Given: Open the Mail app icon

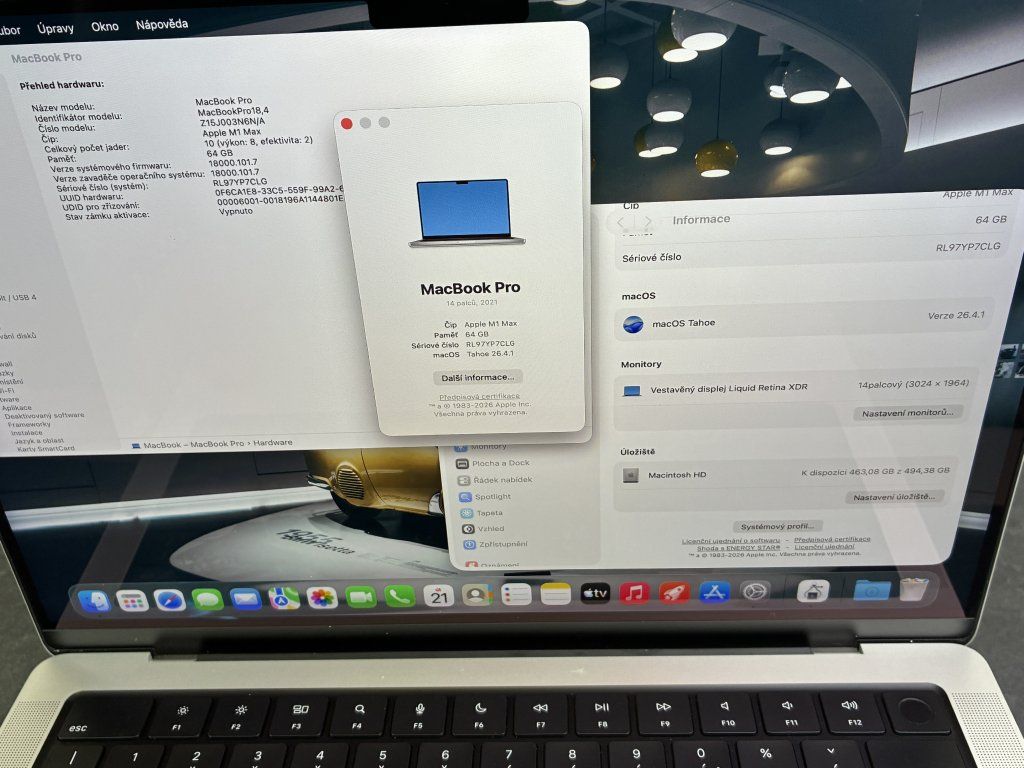Looking at the screenshot, I should 246,598.
